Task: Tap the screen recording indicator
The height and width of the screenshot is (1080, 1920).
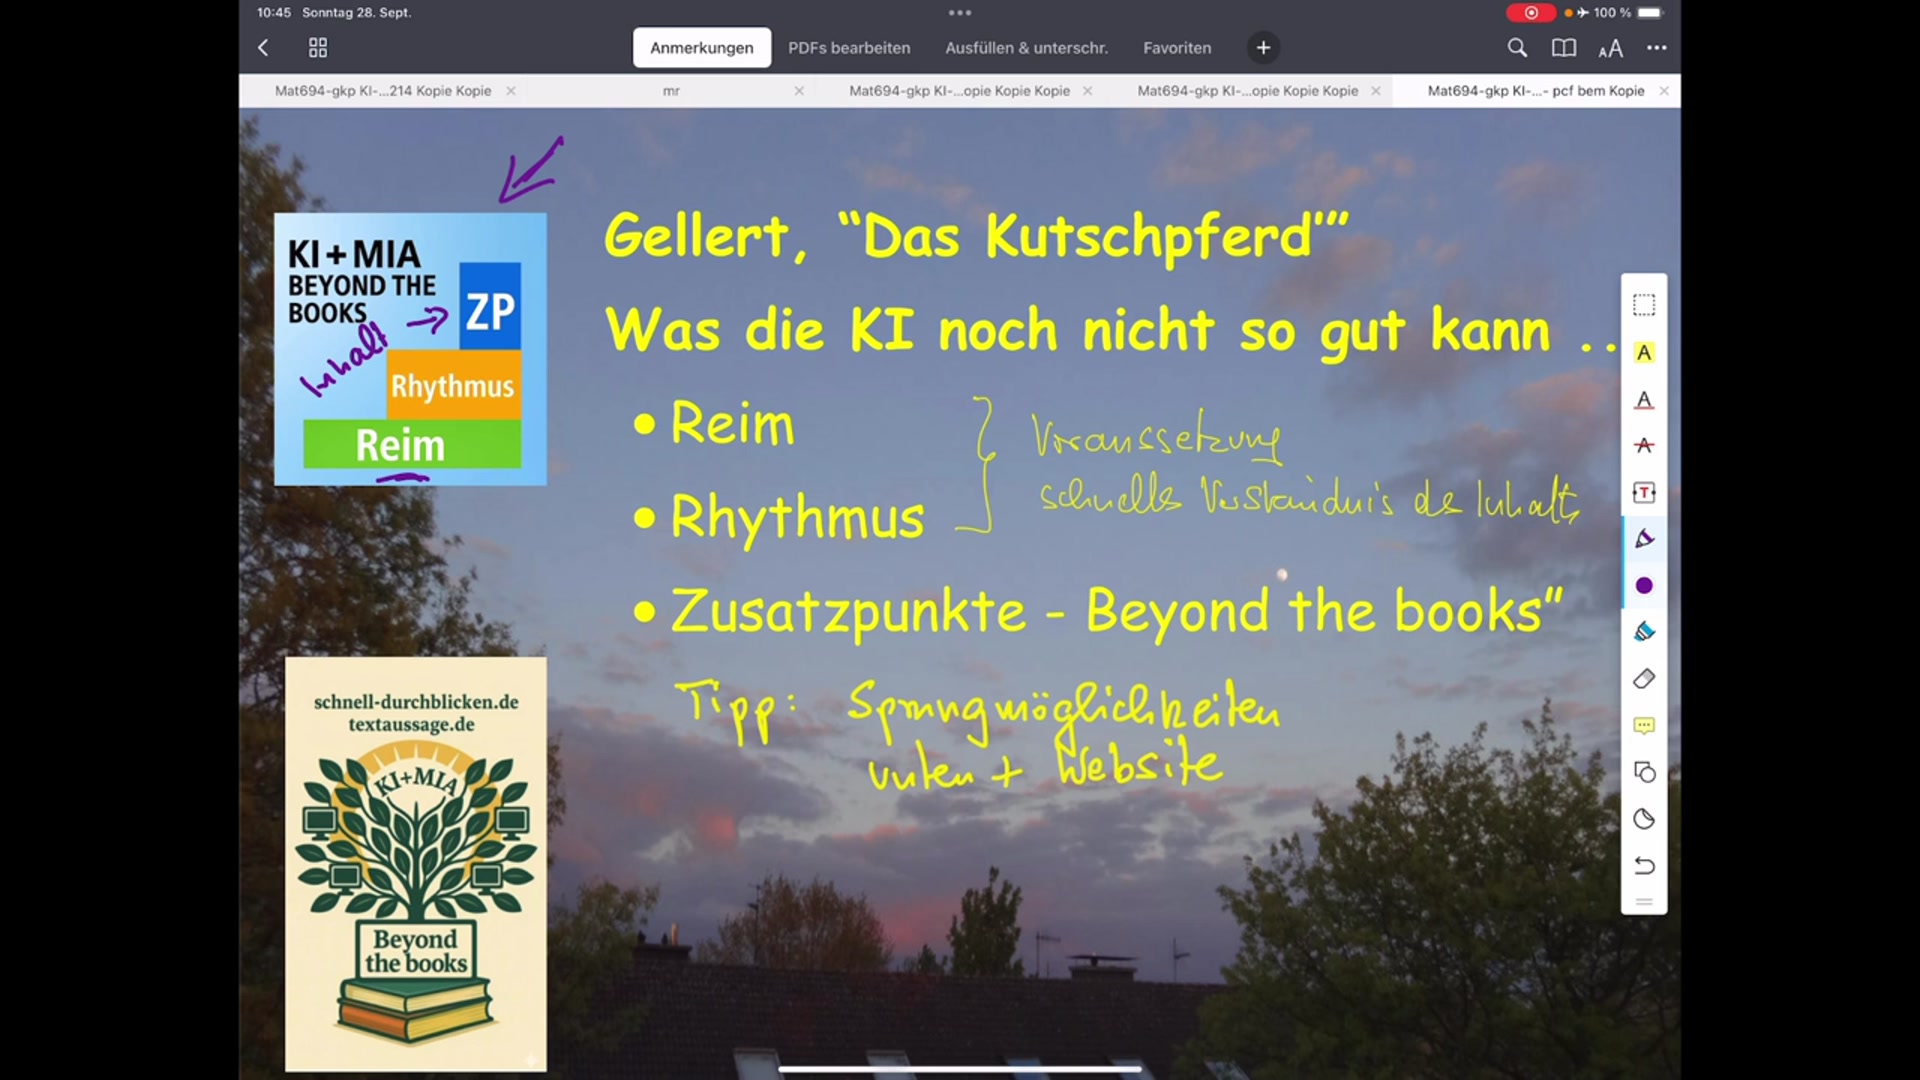Action: [x=1530, y=13]
